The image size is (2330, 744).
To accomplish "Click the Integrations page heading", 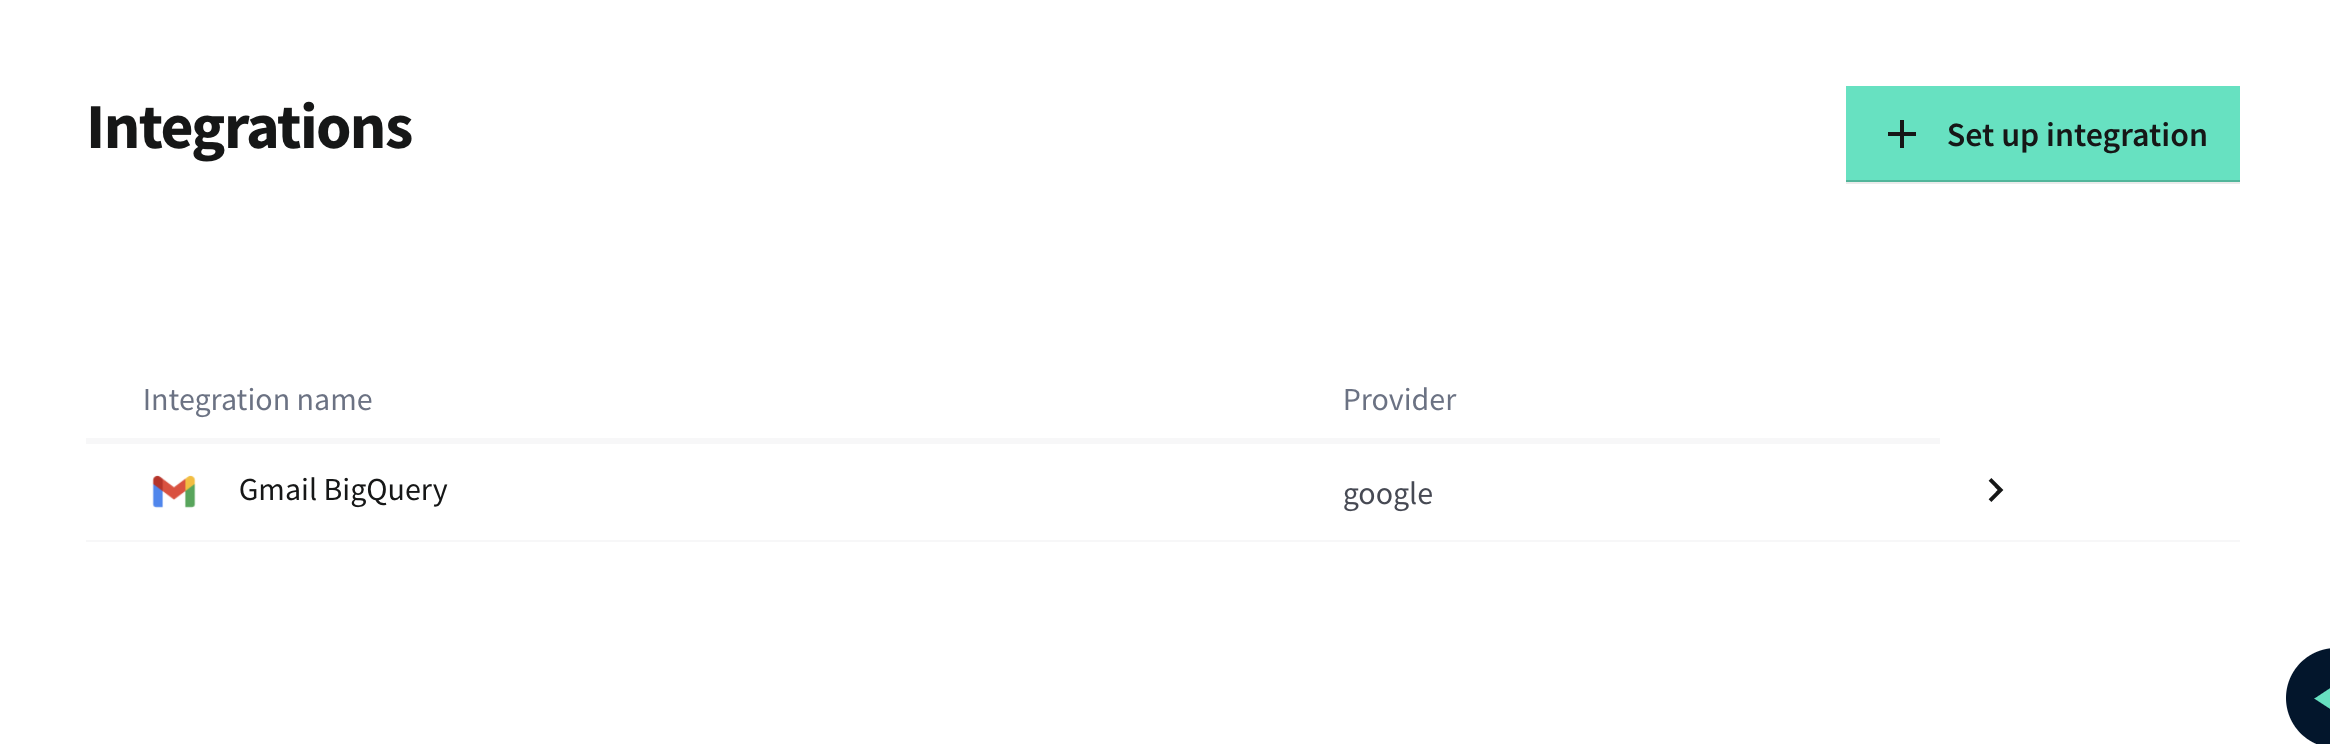I will point(250,128).
